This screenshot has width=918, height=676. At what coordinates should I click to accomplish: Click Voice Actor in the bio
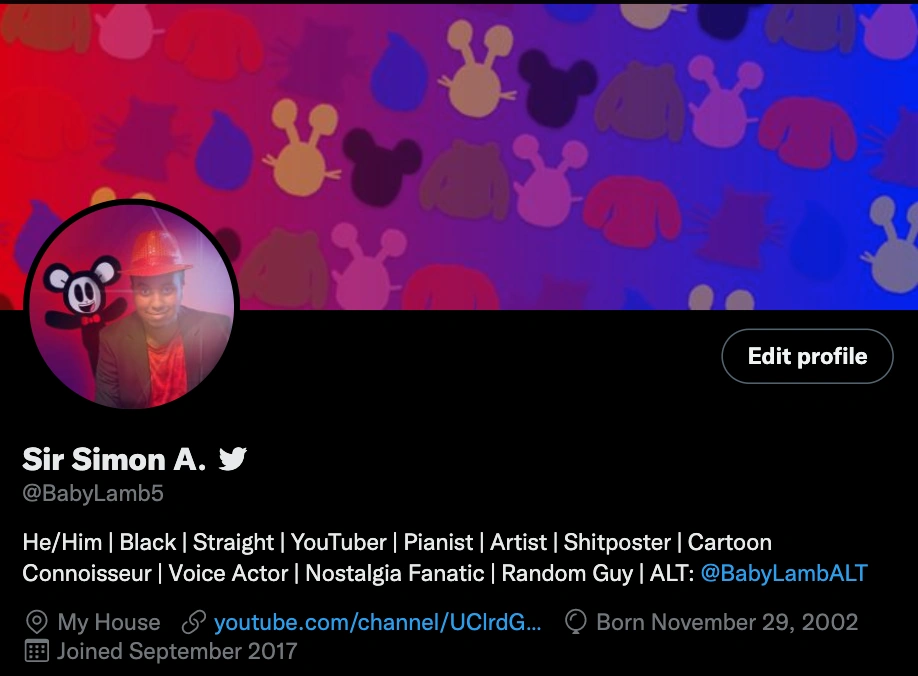click(228, 574)
